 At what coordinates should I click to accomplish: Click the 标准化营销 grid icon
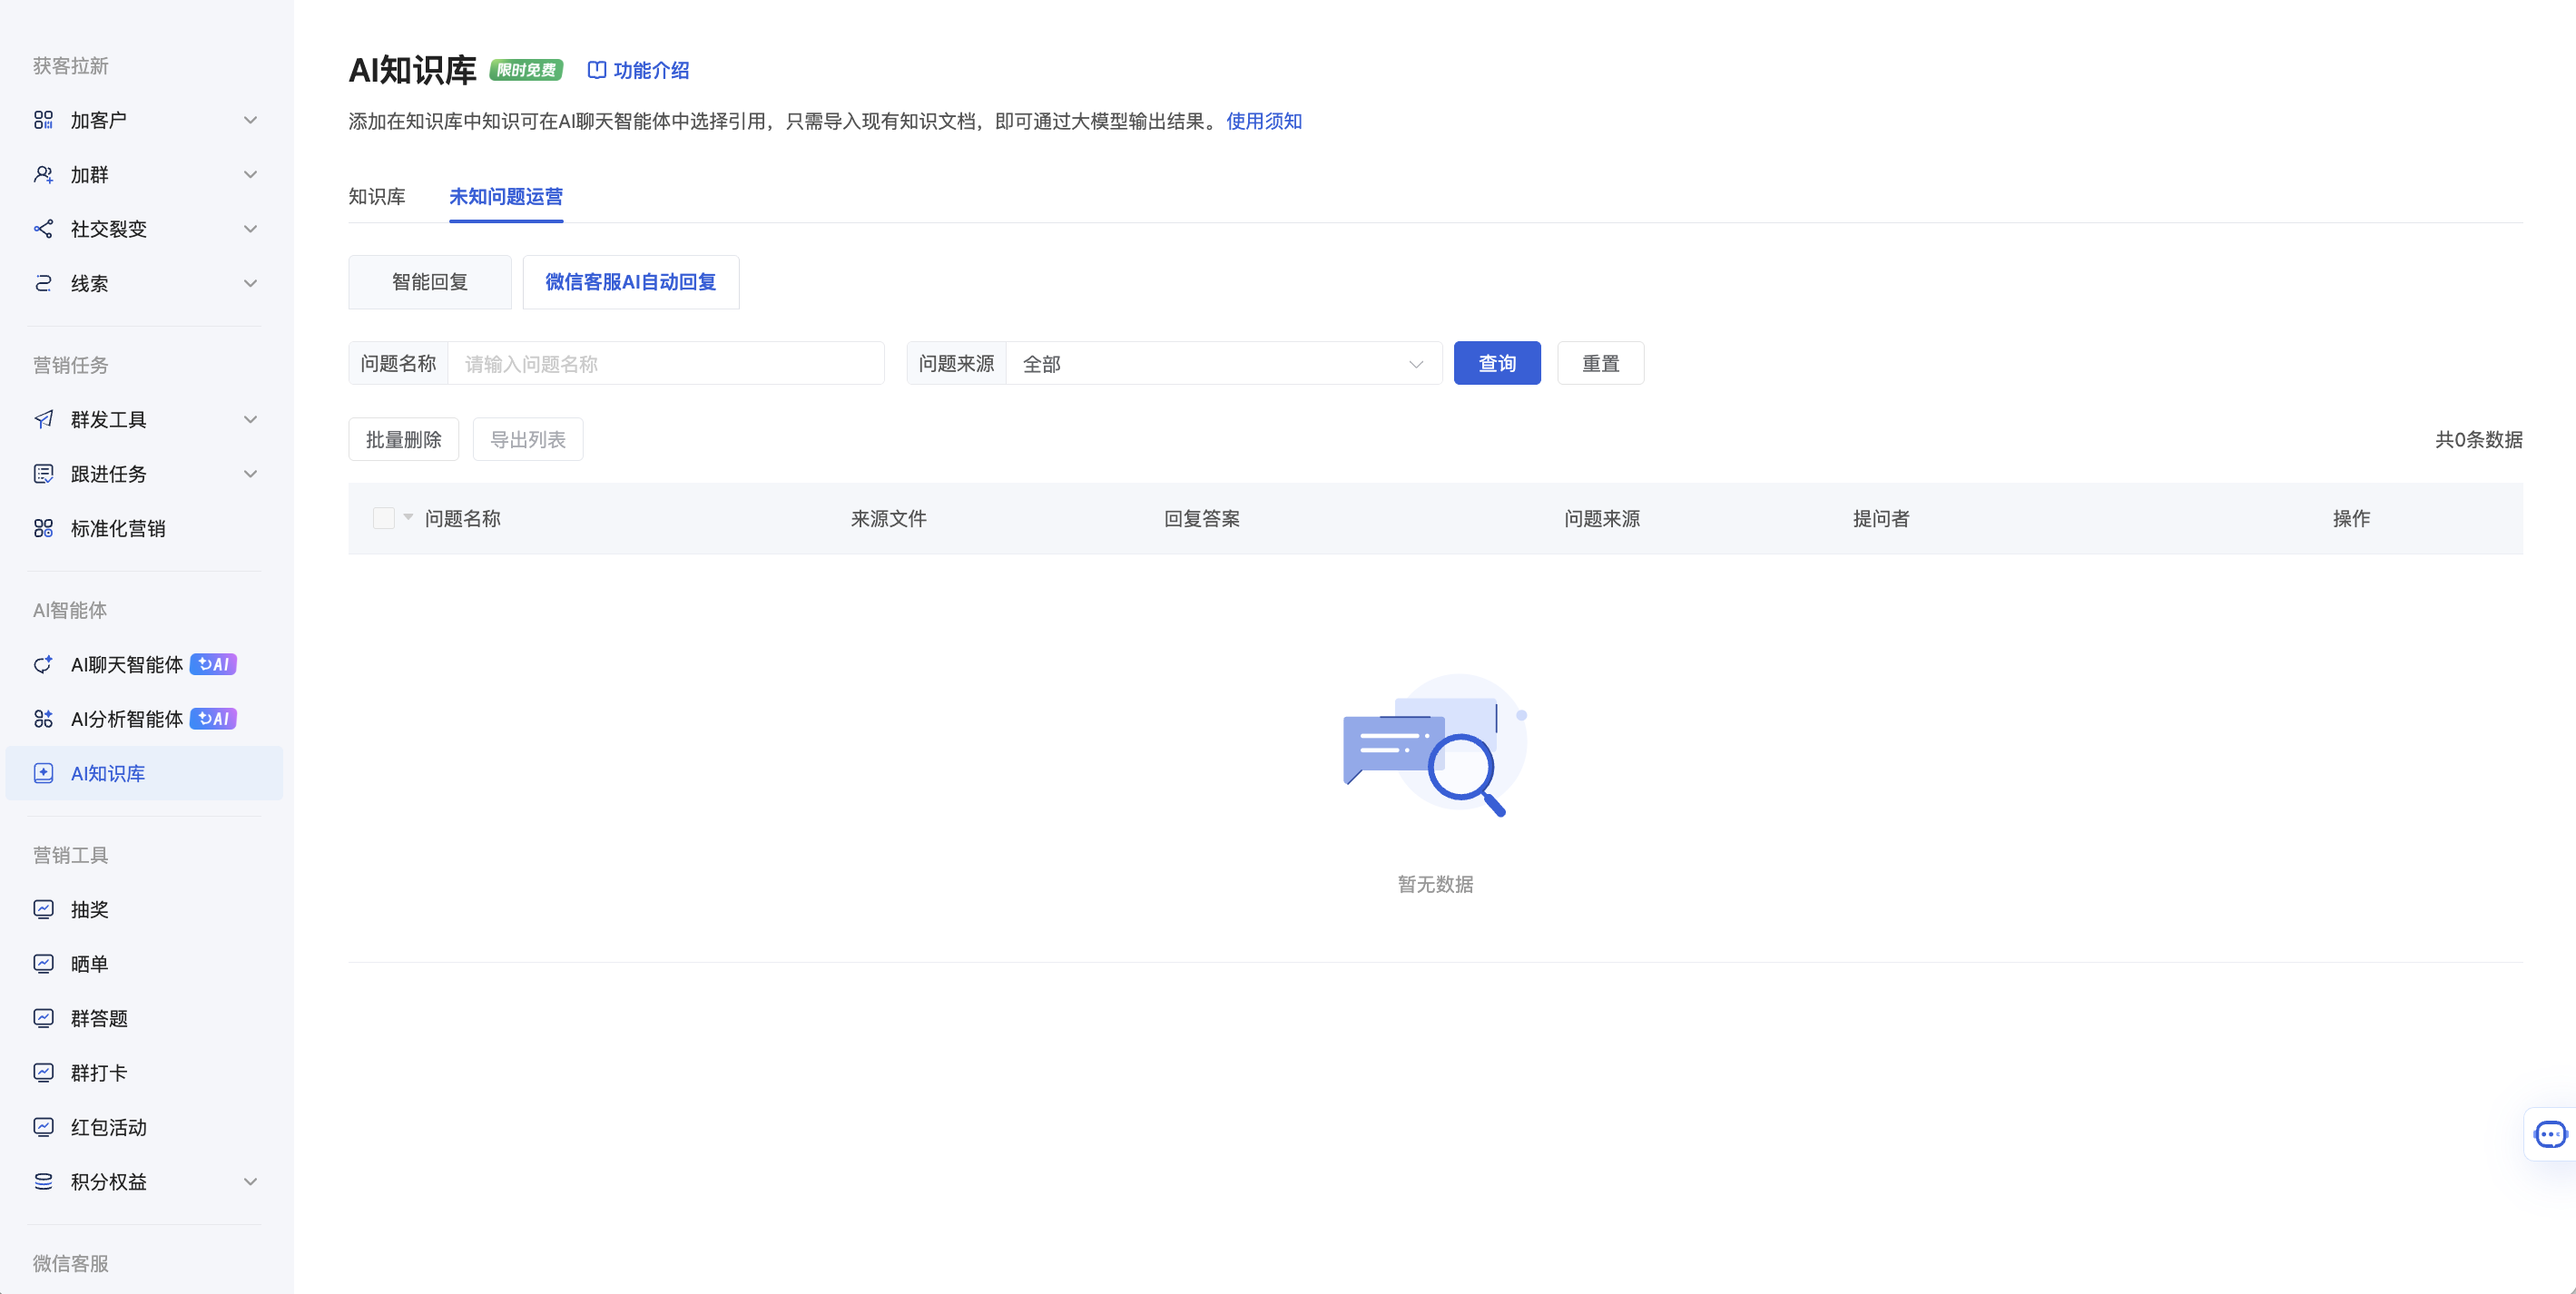point(43,528)
